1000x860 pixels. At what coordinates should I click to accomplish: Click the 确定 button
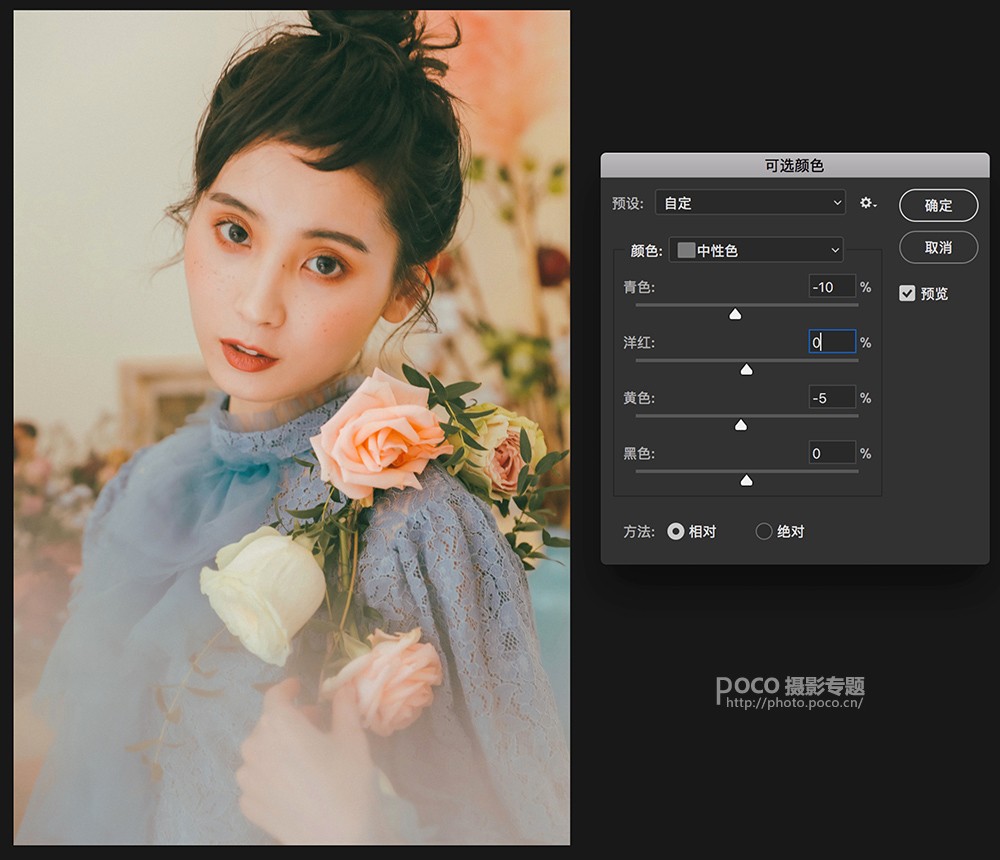pyautogui.click(x=938, y=205)
